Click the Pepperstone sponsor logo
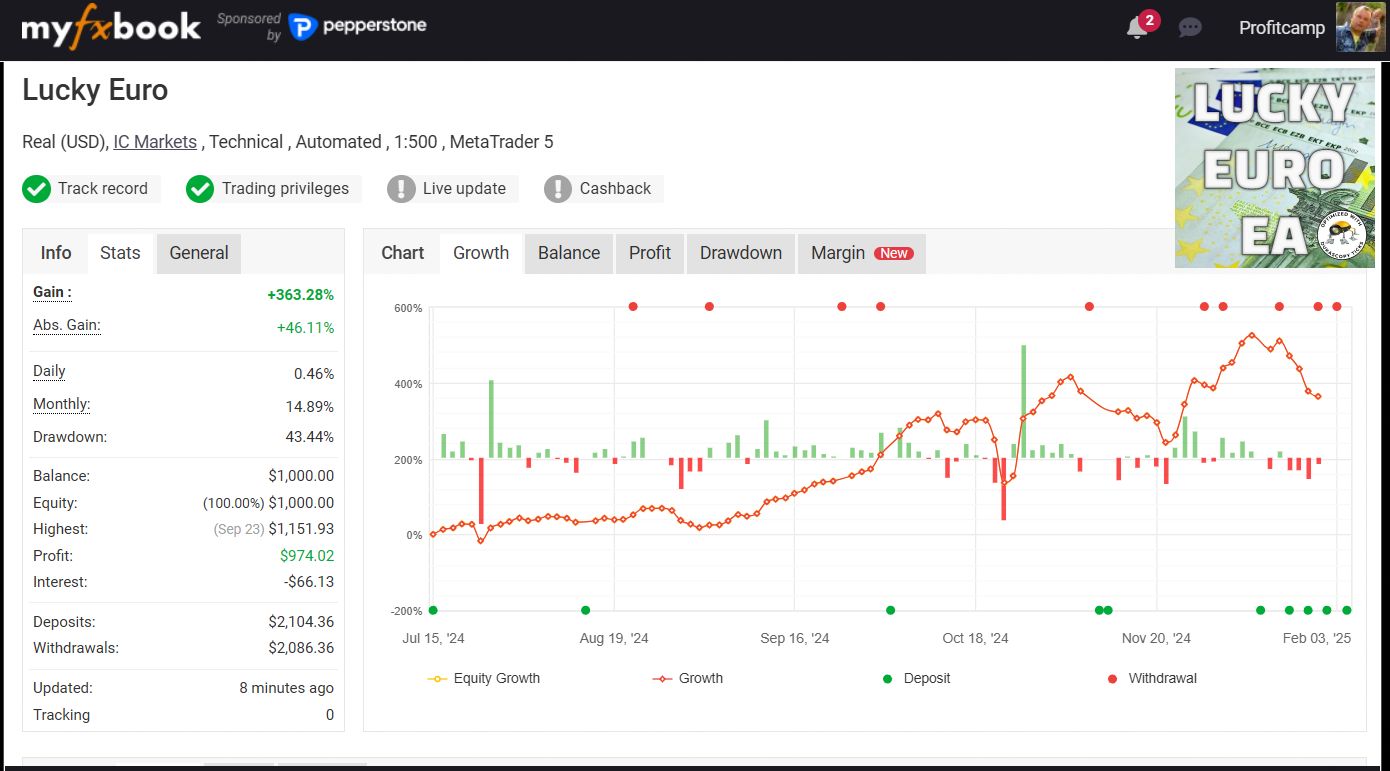The width and height of the screenshot is (1390, 771). pos(358,26)
